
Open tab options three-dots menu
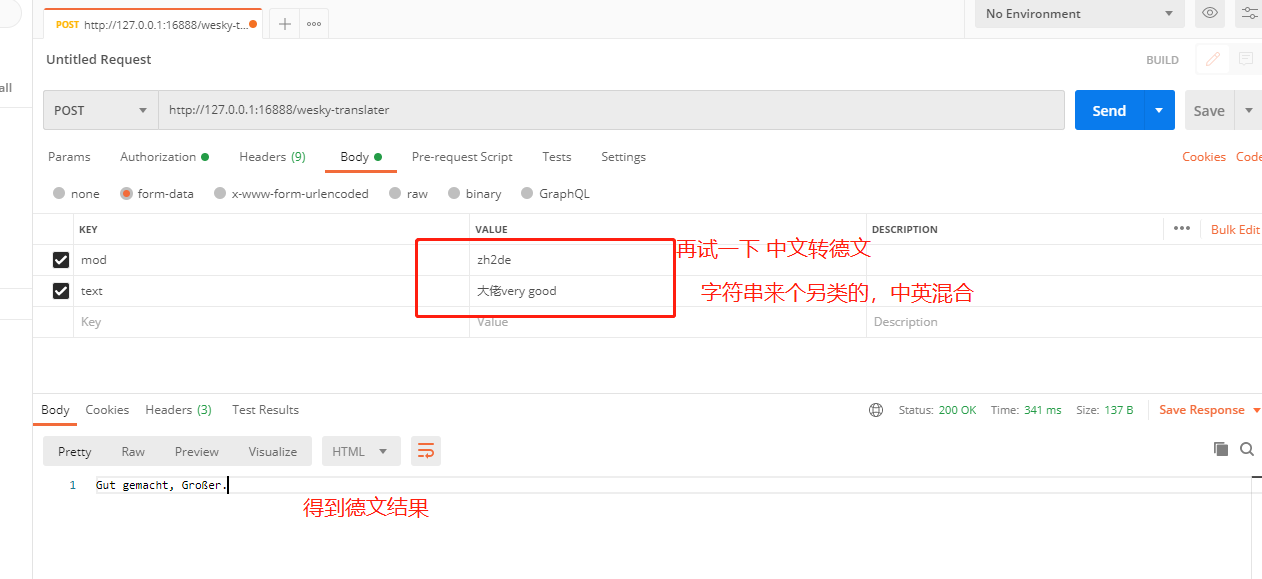pos(314,24)
